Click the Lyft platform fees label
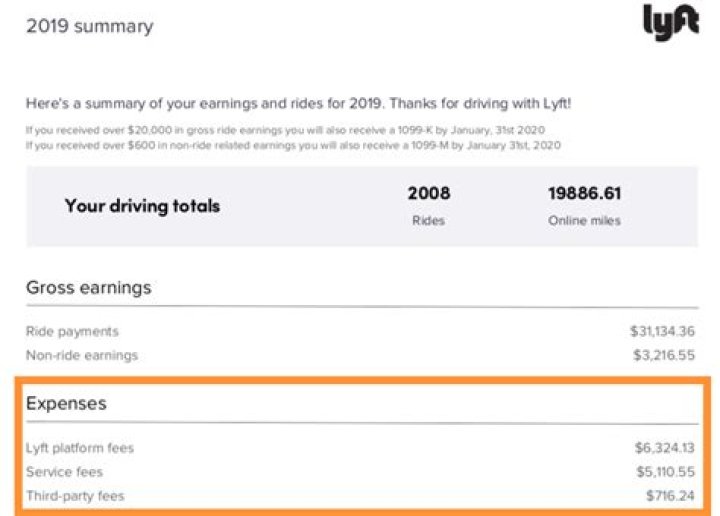Image resolution: width=720 pixels, height=516 pixels. point(80,448)
